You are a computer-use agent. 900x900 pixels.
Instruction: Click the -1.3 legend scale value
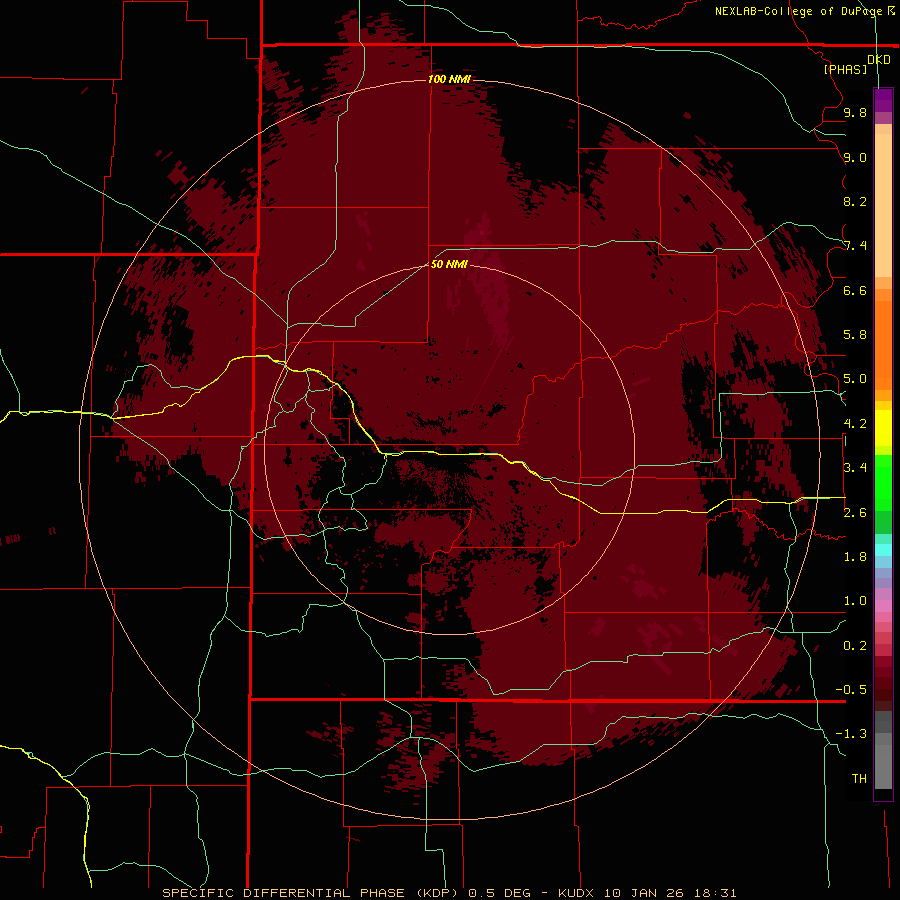(851, 734)
